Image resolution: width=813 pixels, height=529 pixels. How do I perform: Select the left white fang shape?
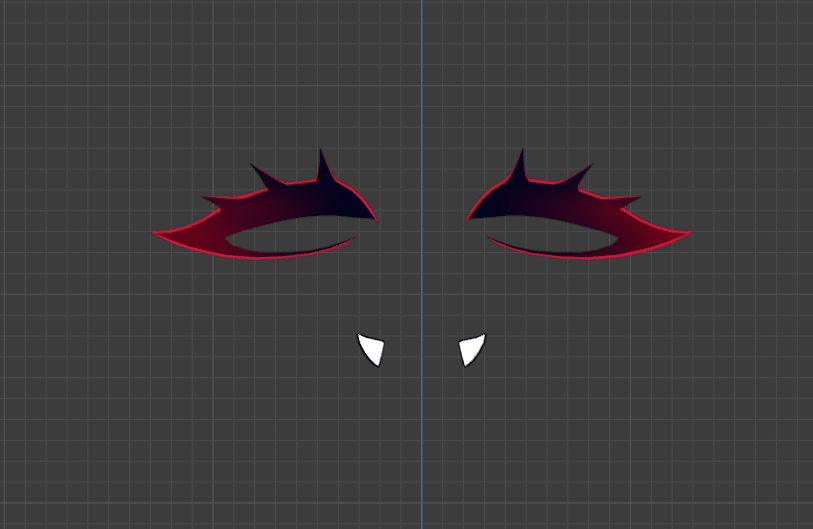372,349
